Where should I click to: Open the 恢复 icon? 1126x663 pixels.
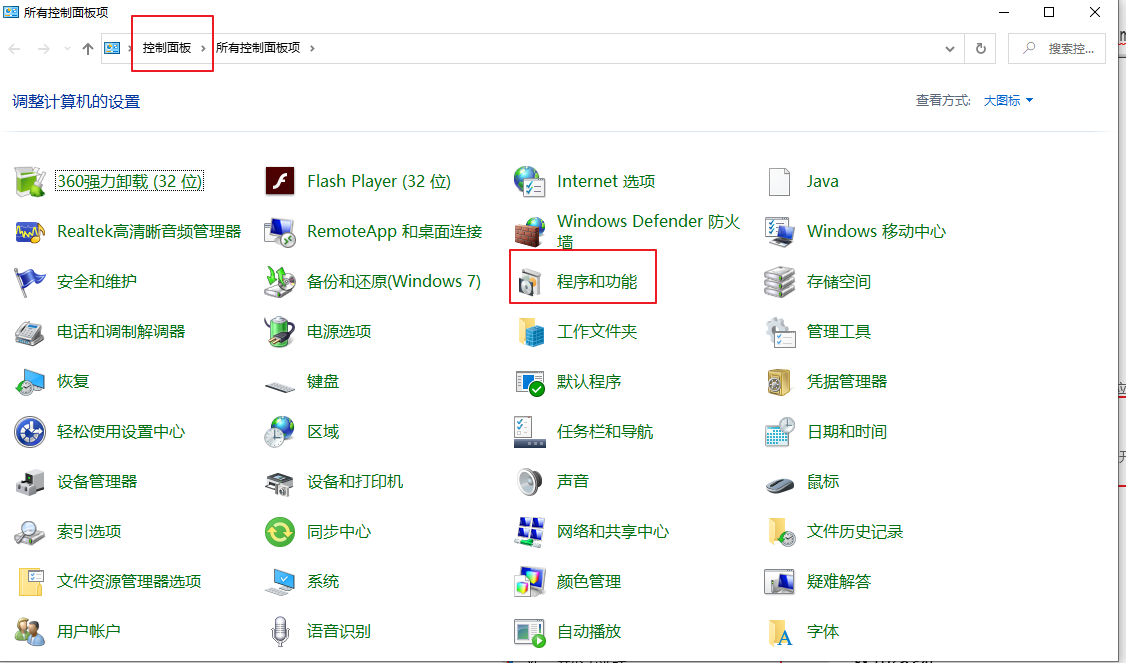[30, 382]
